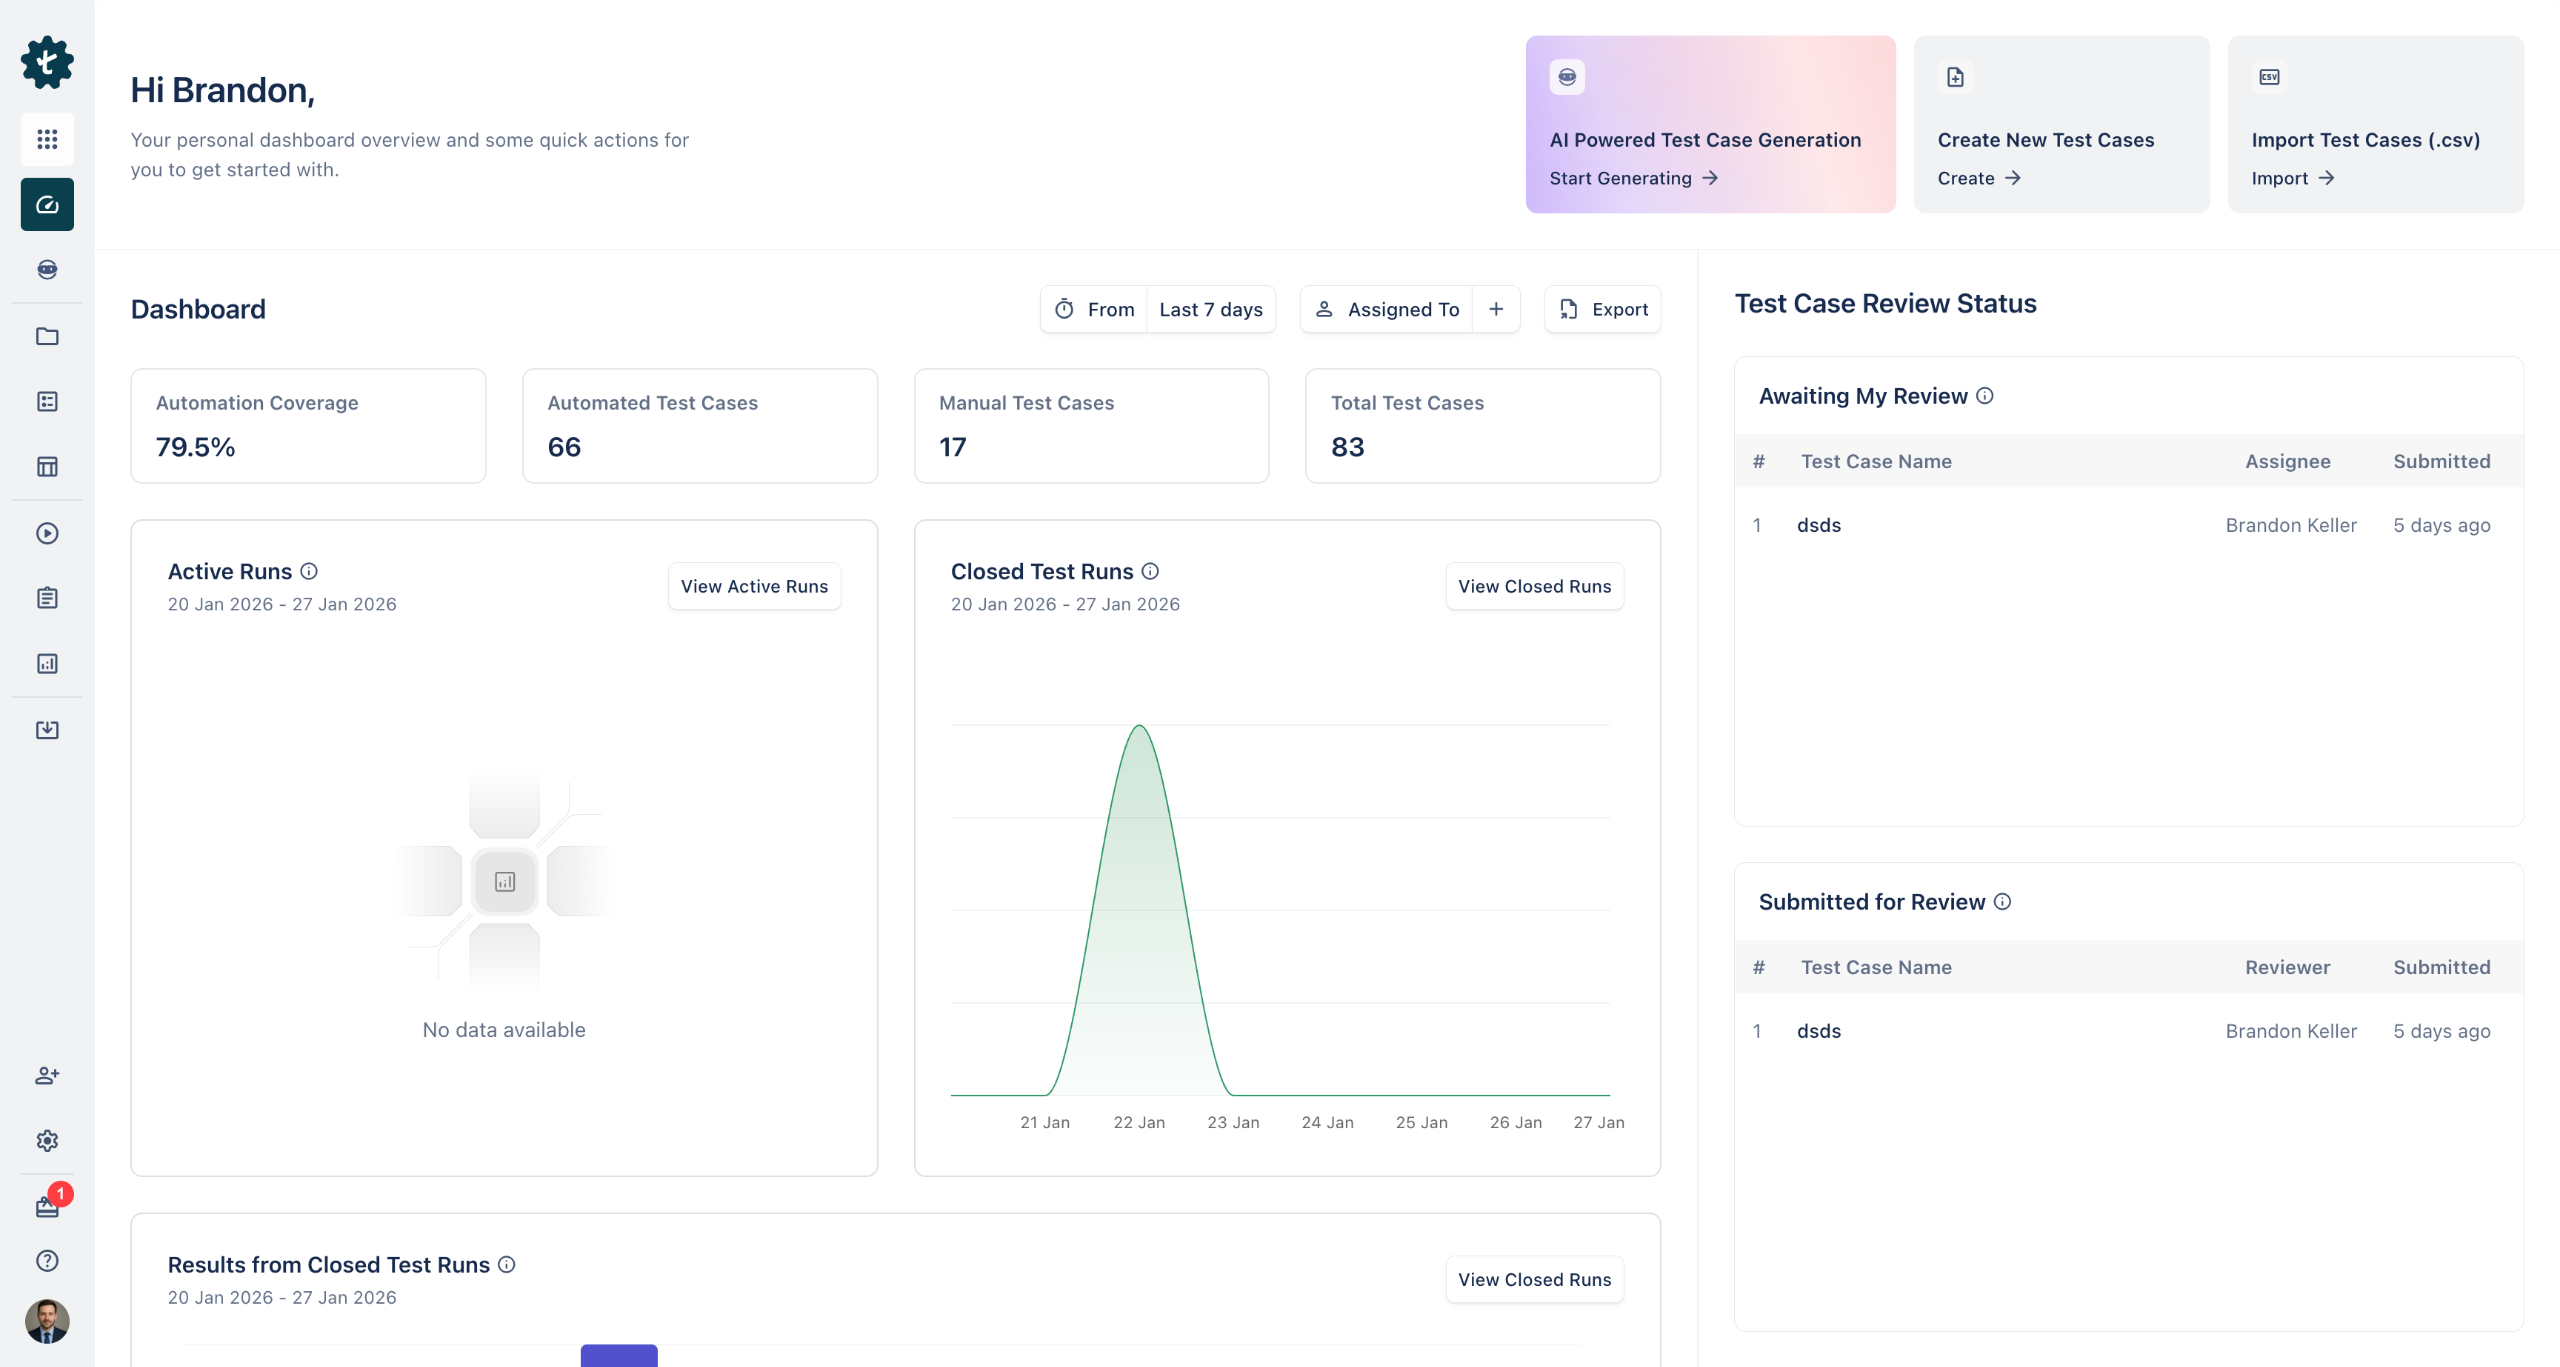The height and width of the screenshot is (1367, 2560).
Task: Click the plus button to add filter
Action: point(1496,310)
